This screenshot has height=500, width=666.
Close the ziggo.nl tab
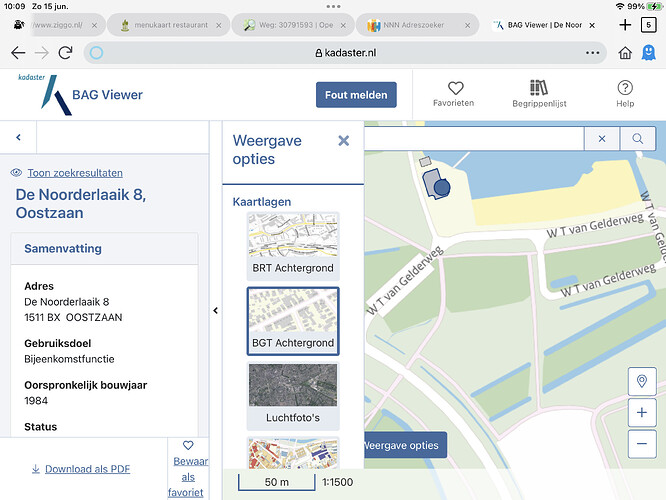tap(94, 25)
